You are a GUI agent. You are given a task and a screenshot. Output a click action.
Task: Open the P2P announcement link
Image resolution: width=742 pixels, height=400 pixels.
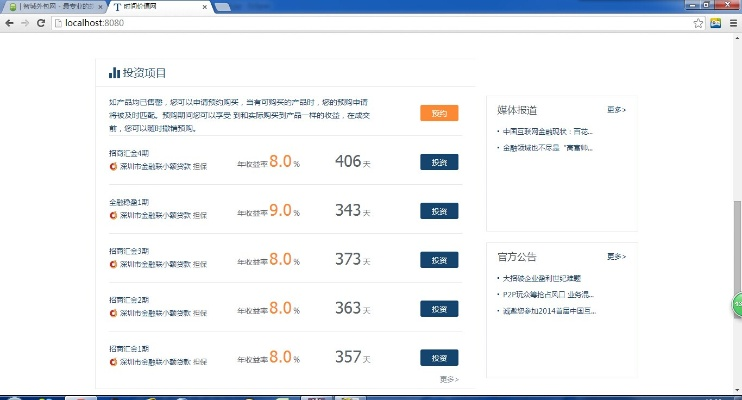[548, 294]
